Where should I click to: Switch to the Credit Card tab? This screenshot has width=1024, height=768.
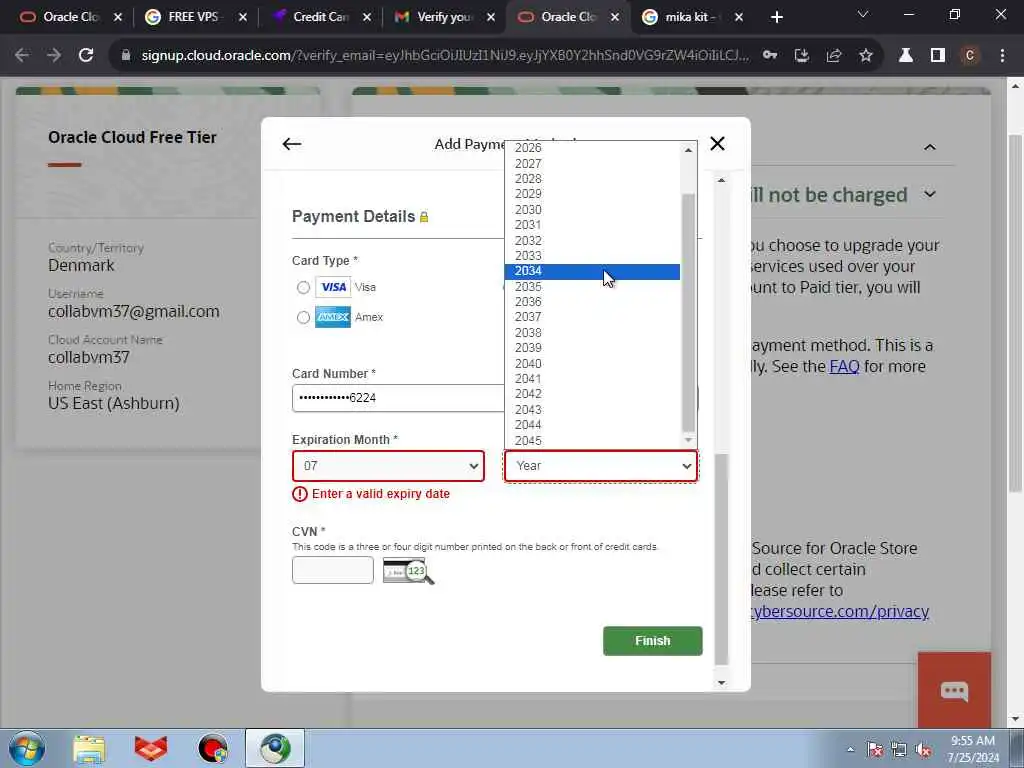(x=320, y=17)
